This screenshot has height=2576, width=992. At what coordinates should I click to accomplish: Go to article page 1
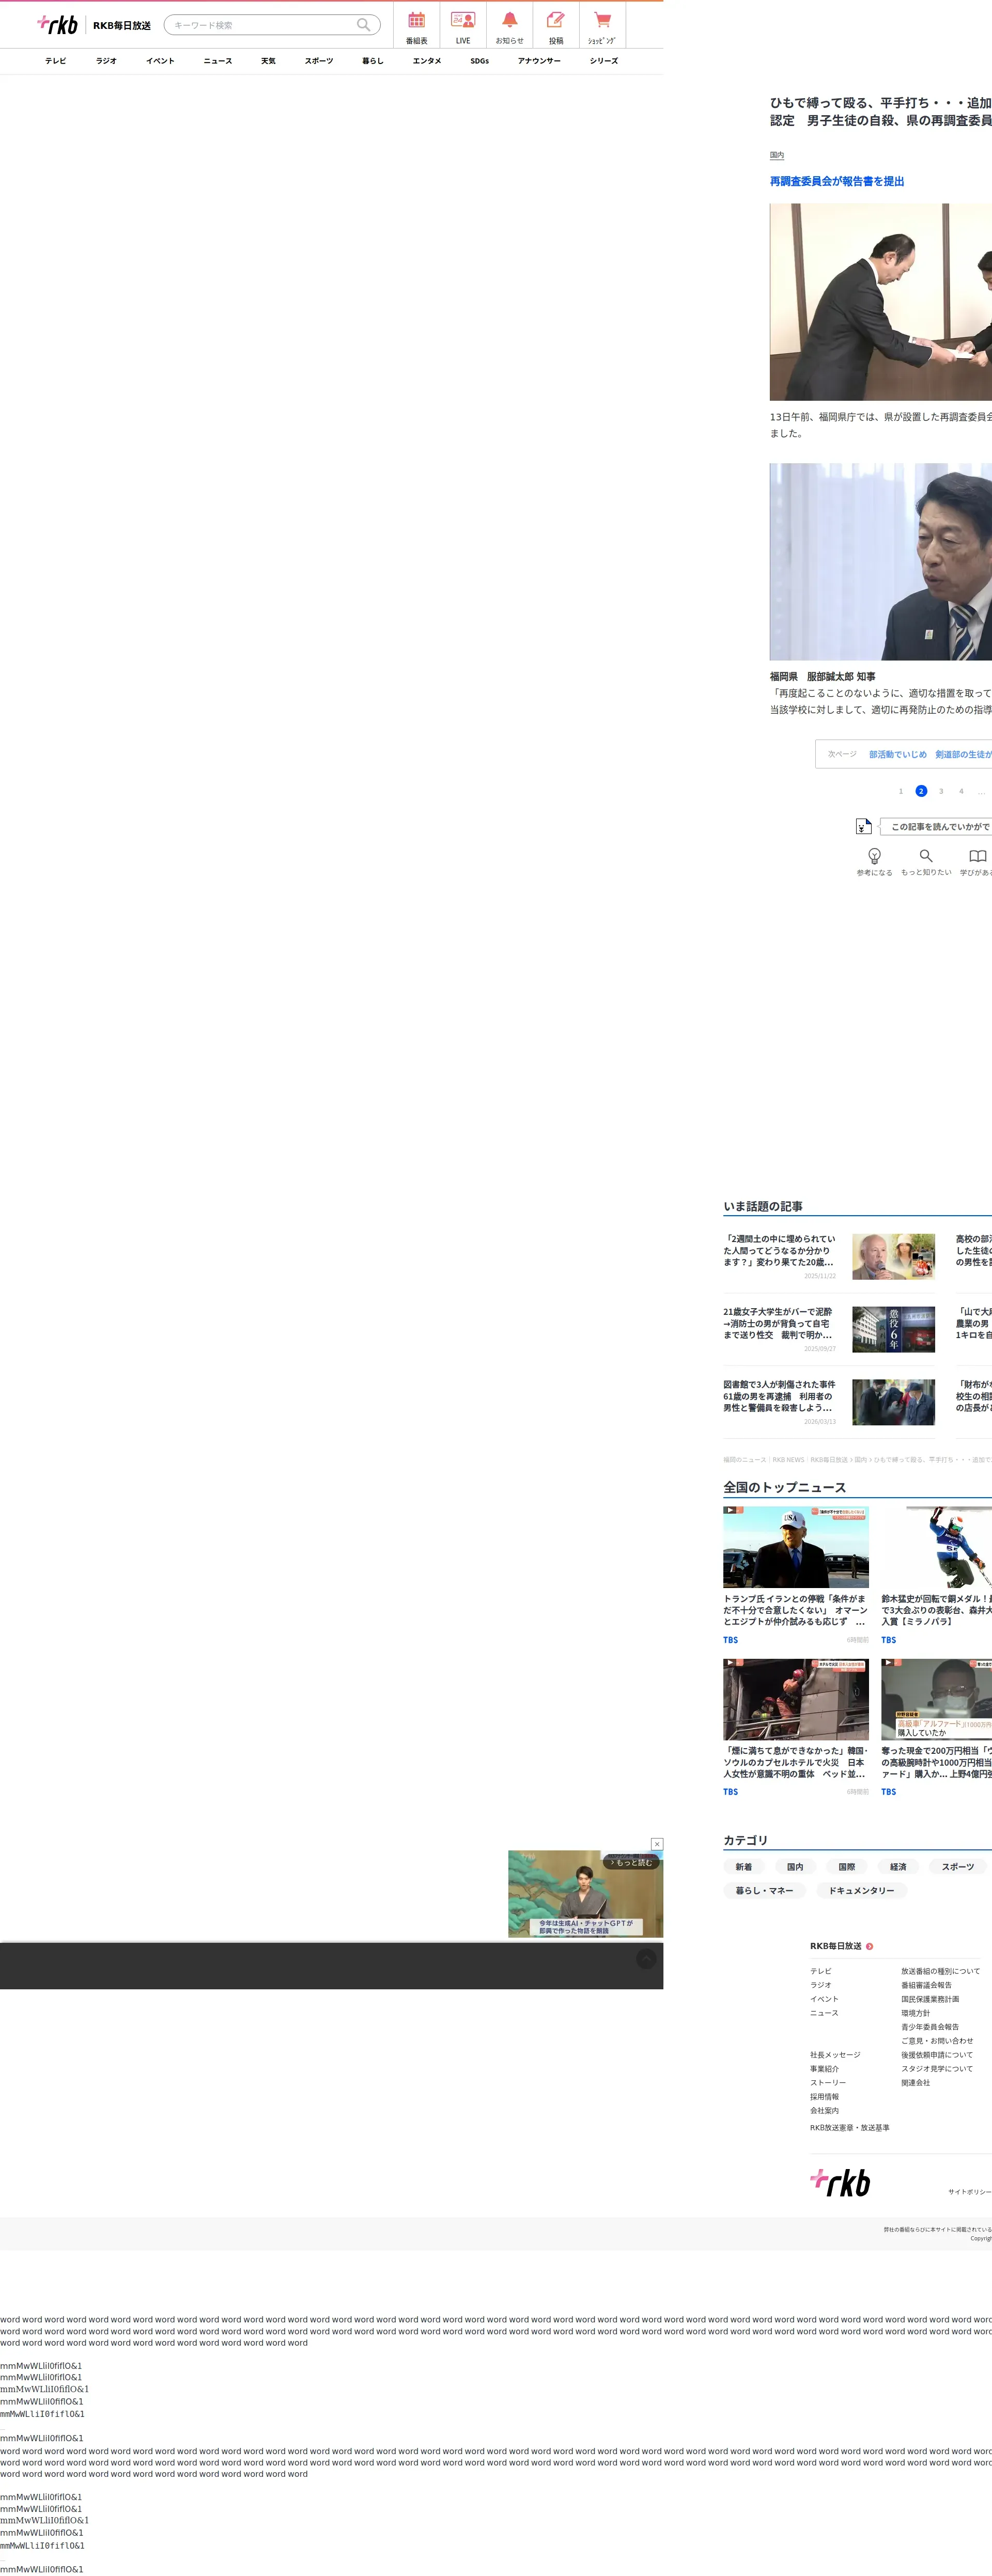pos(901,791)
